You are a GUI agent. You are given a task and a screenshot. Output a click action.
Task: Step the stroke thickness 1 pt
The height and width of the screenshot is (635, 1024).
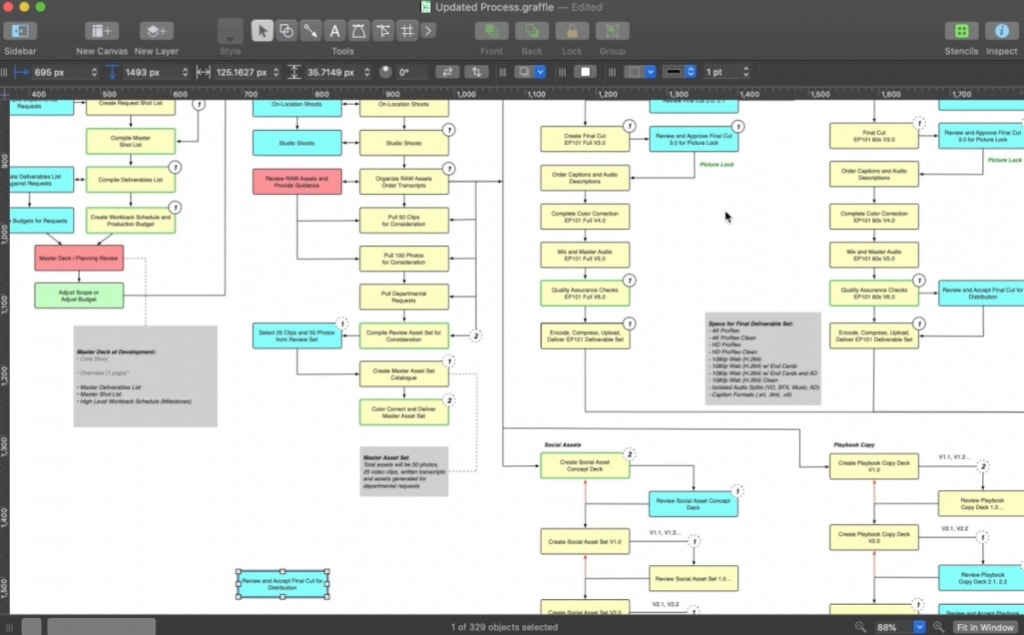point(746,72)
